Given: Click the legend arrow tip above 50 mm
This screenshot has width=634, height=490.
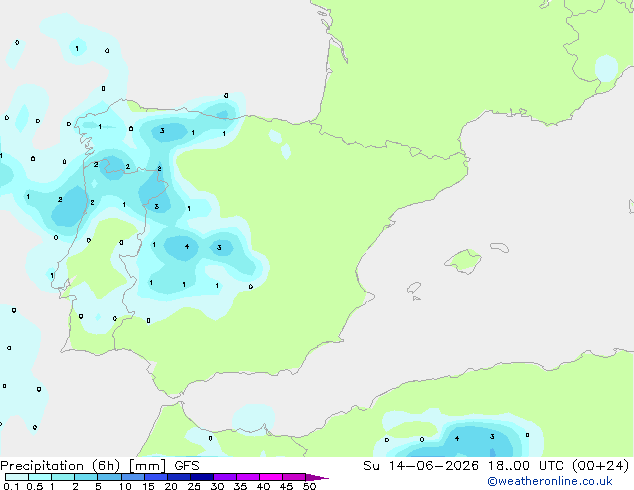Looking at the screenshot, I should coord(317,477).
